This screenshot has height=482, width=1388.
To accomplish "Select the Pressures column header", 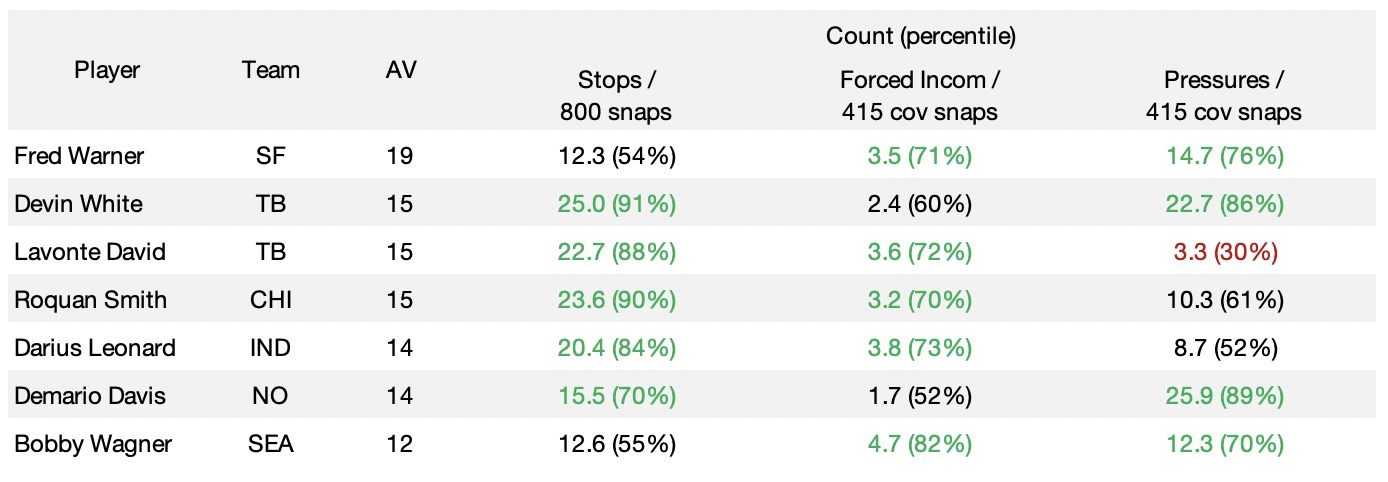I will 1223,96.
